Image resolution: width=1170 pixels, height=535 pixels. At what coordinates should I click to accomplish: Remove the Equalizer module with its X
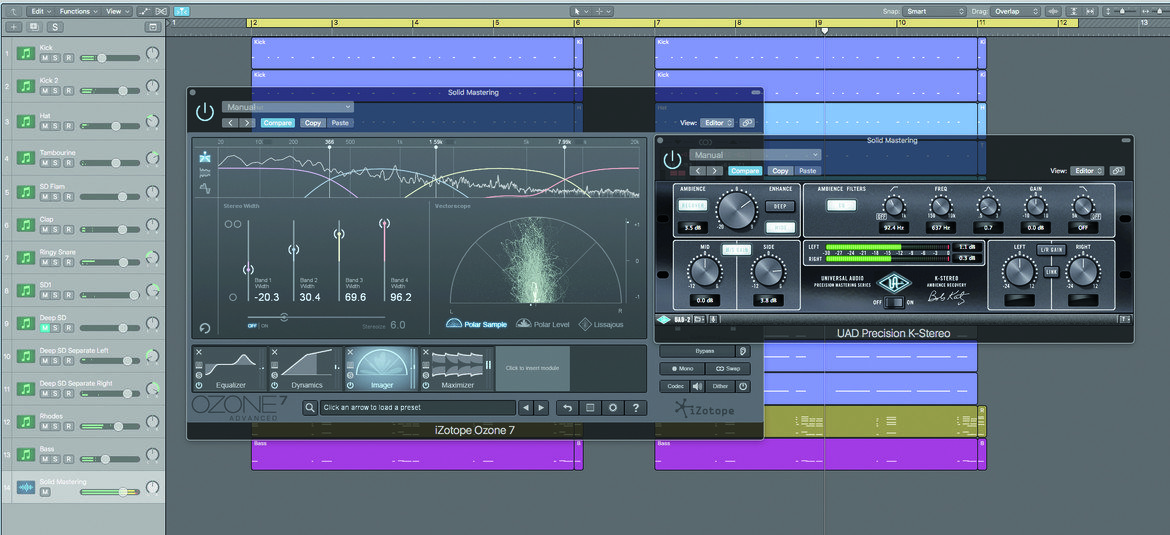[x=199, y=352]
